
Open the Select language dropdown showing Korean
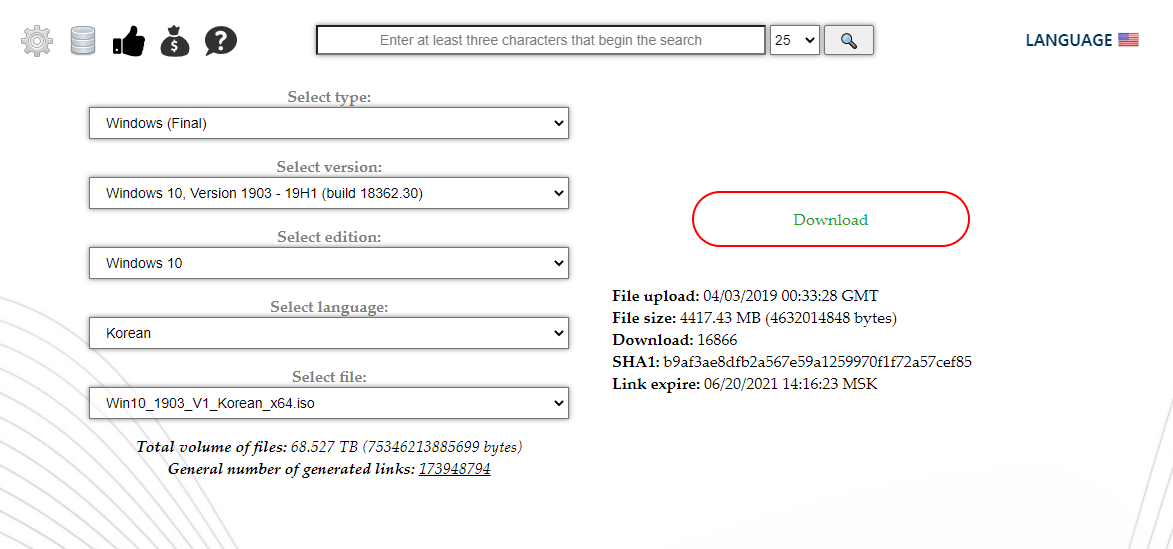[328, 333]
